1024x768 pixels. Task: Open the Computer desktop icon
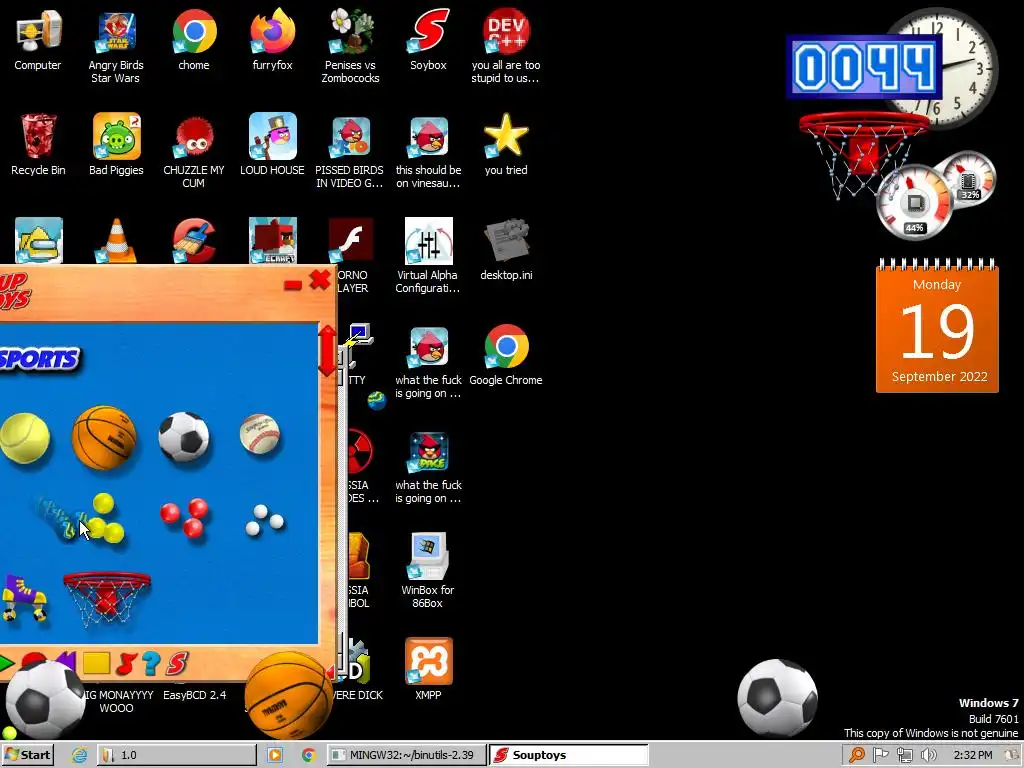(x=38, y=40)
